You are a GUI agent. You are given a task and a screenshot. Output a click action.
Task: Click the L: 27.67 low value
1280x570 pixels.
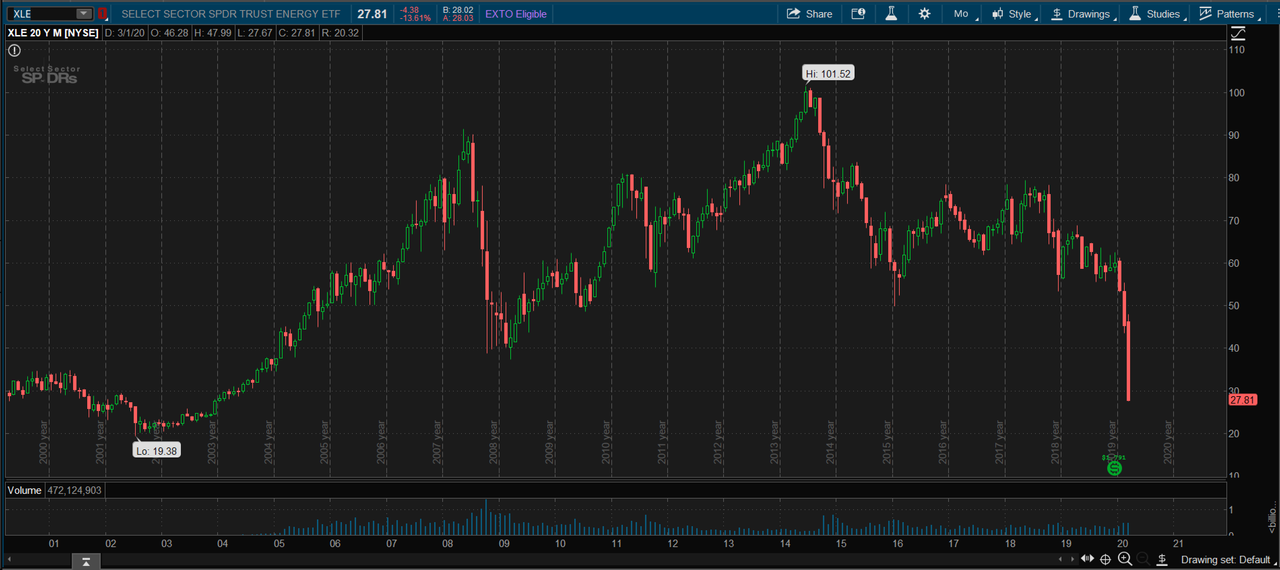pyautogui.click(x=257, y=33)
